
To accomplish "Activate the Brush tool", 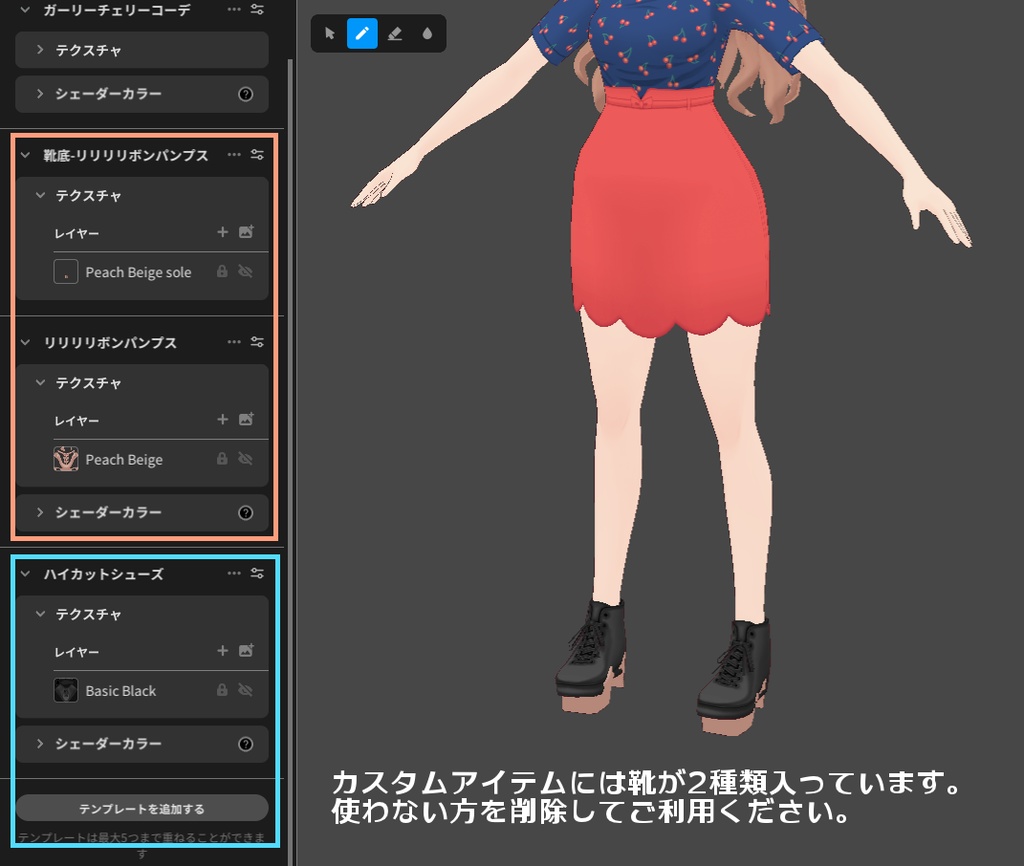I will [361, 33].
